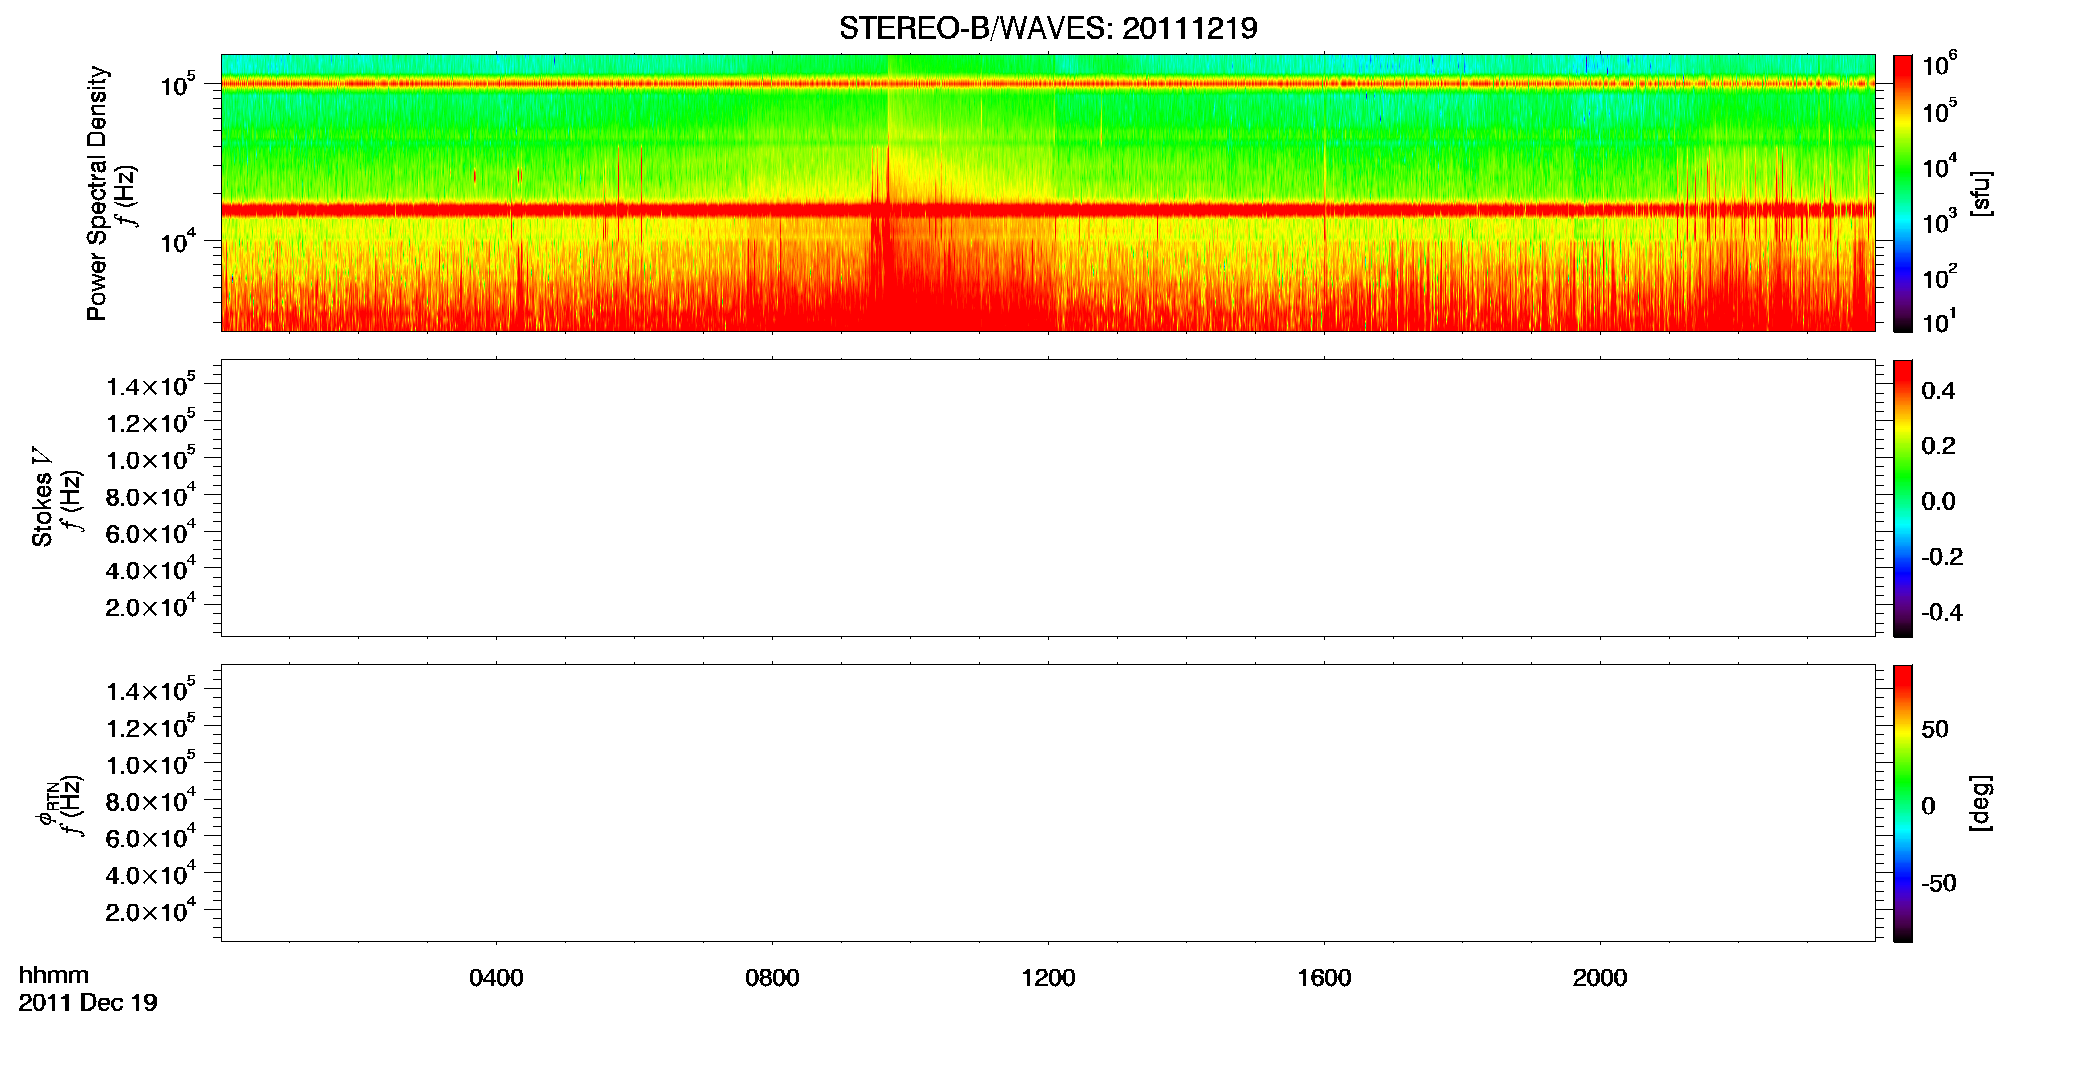Click the 0800 time axis label
Image resolution: width=2096 pixels, height=1080 pixels.
[772, 978]
